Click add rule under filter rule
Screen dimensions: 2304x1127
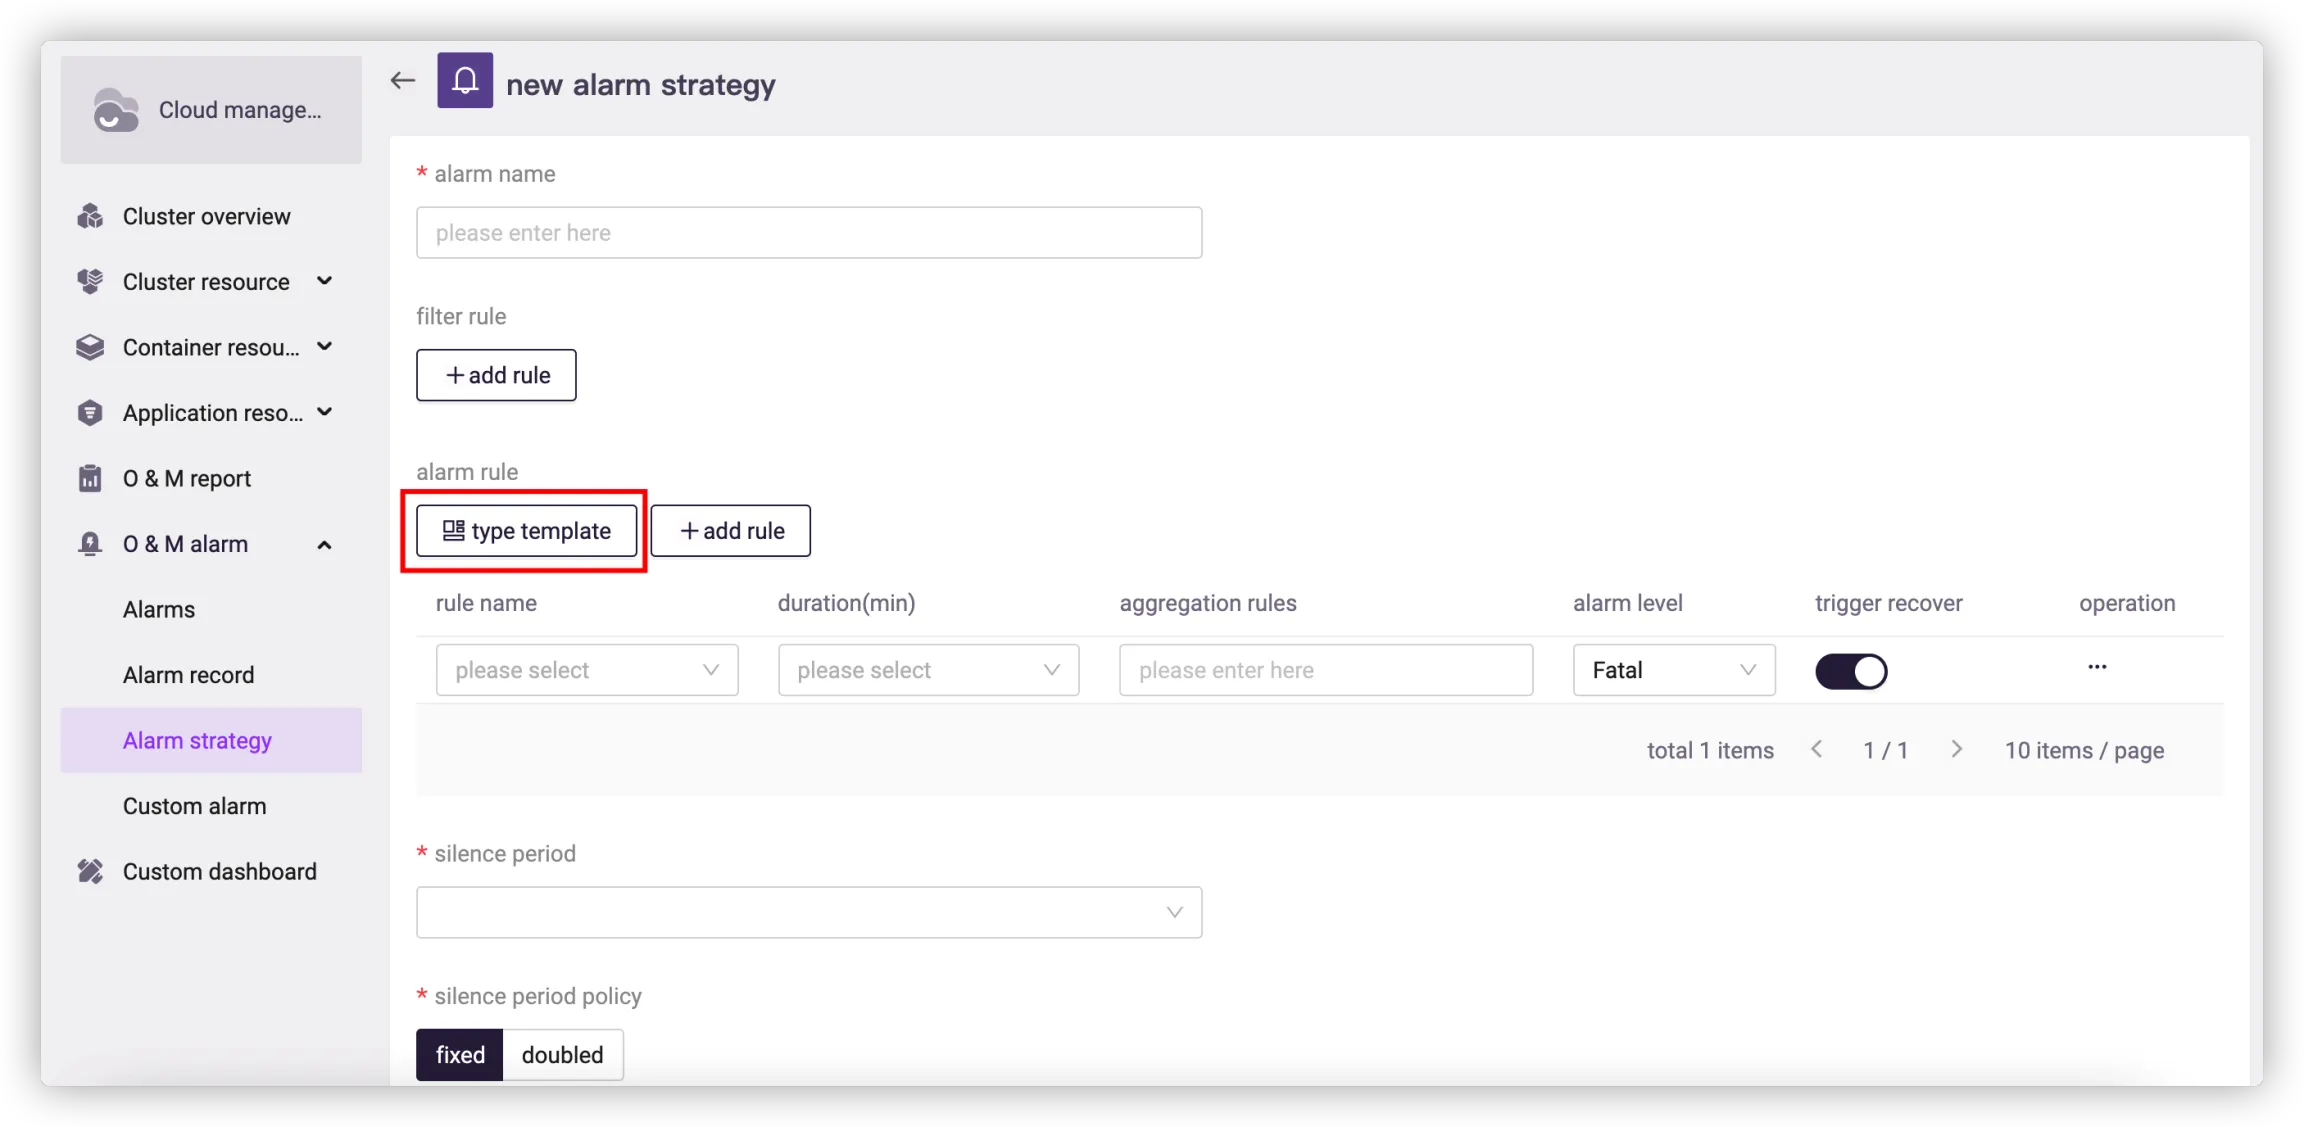496,375
